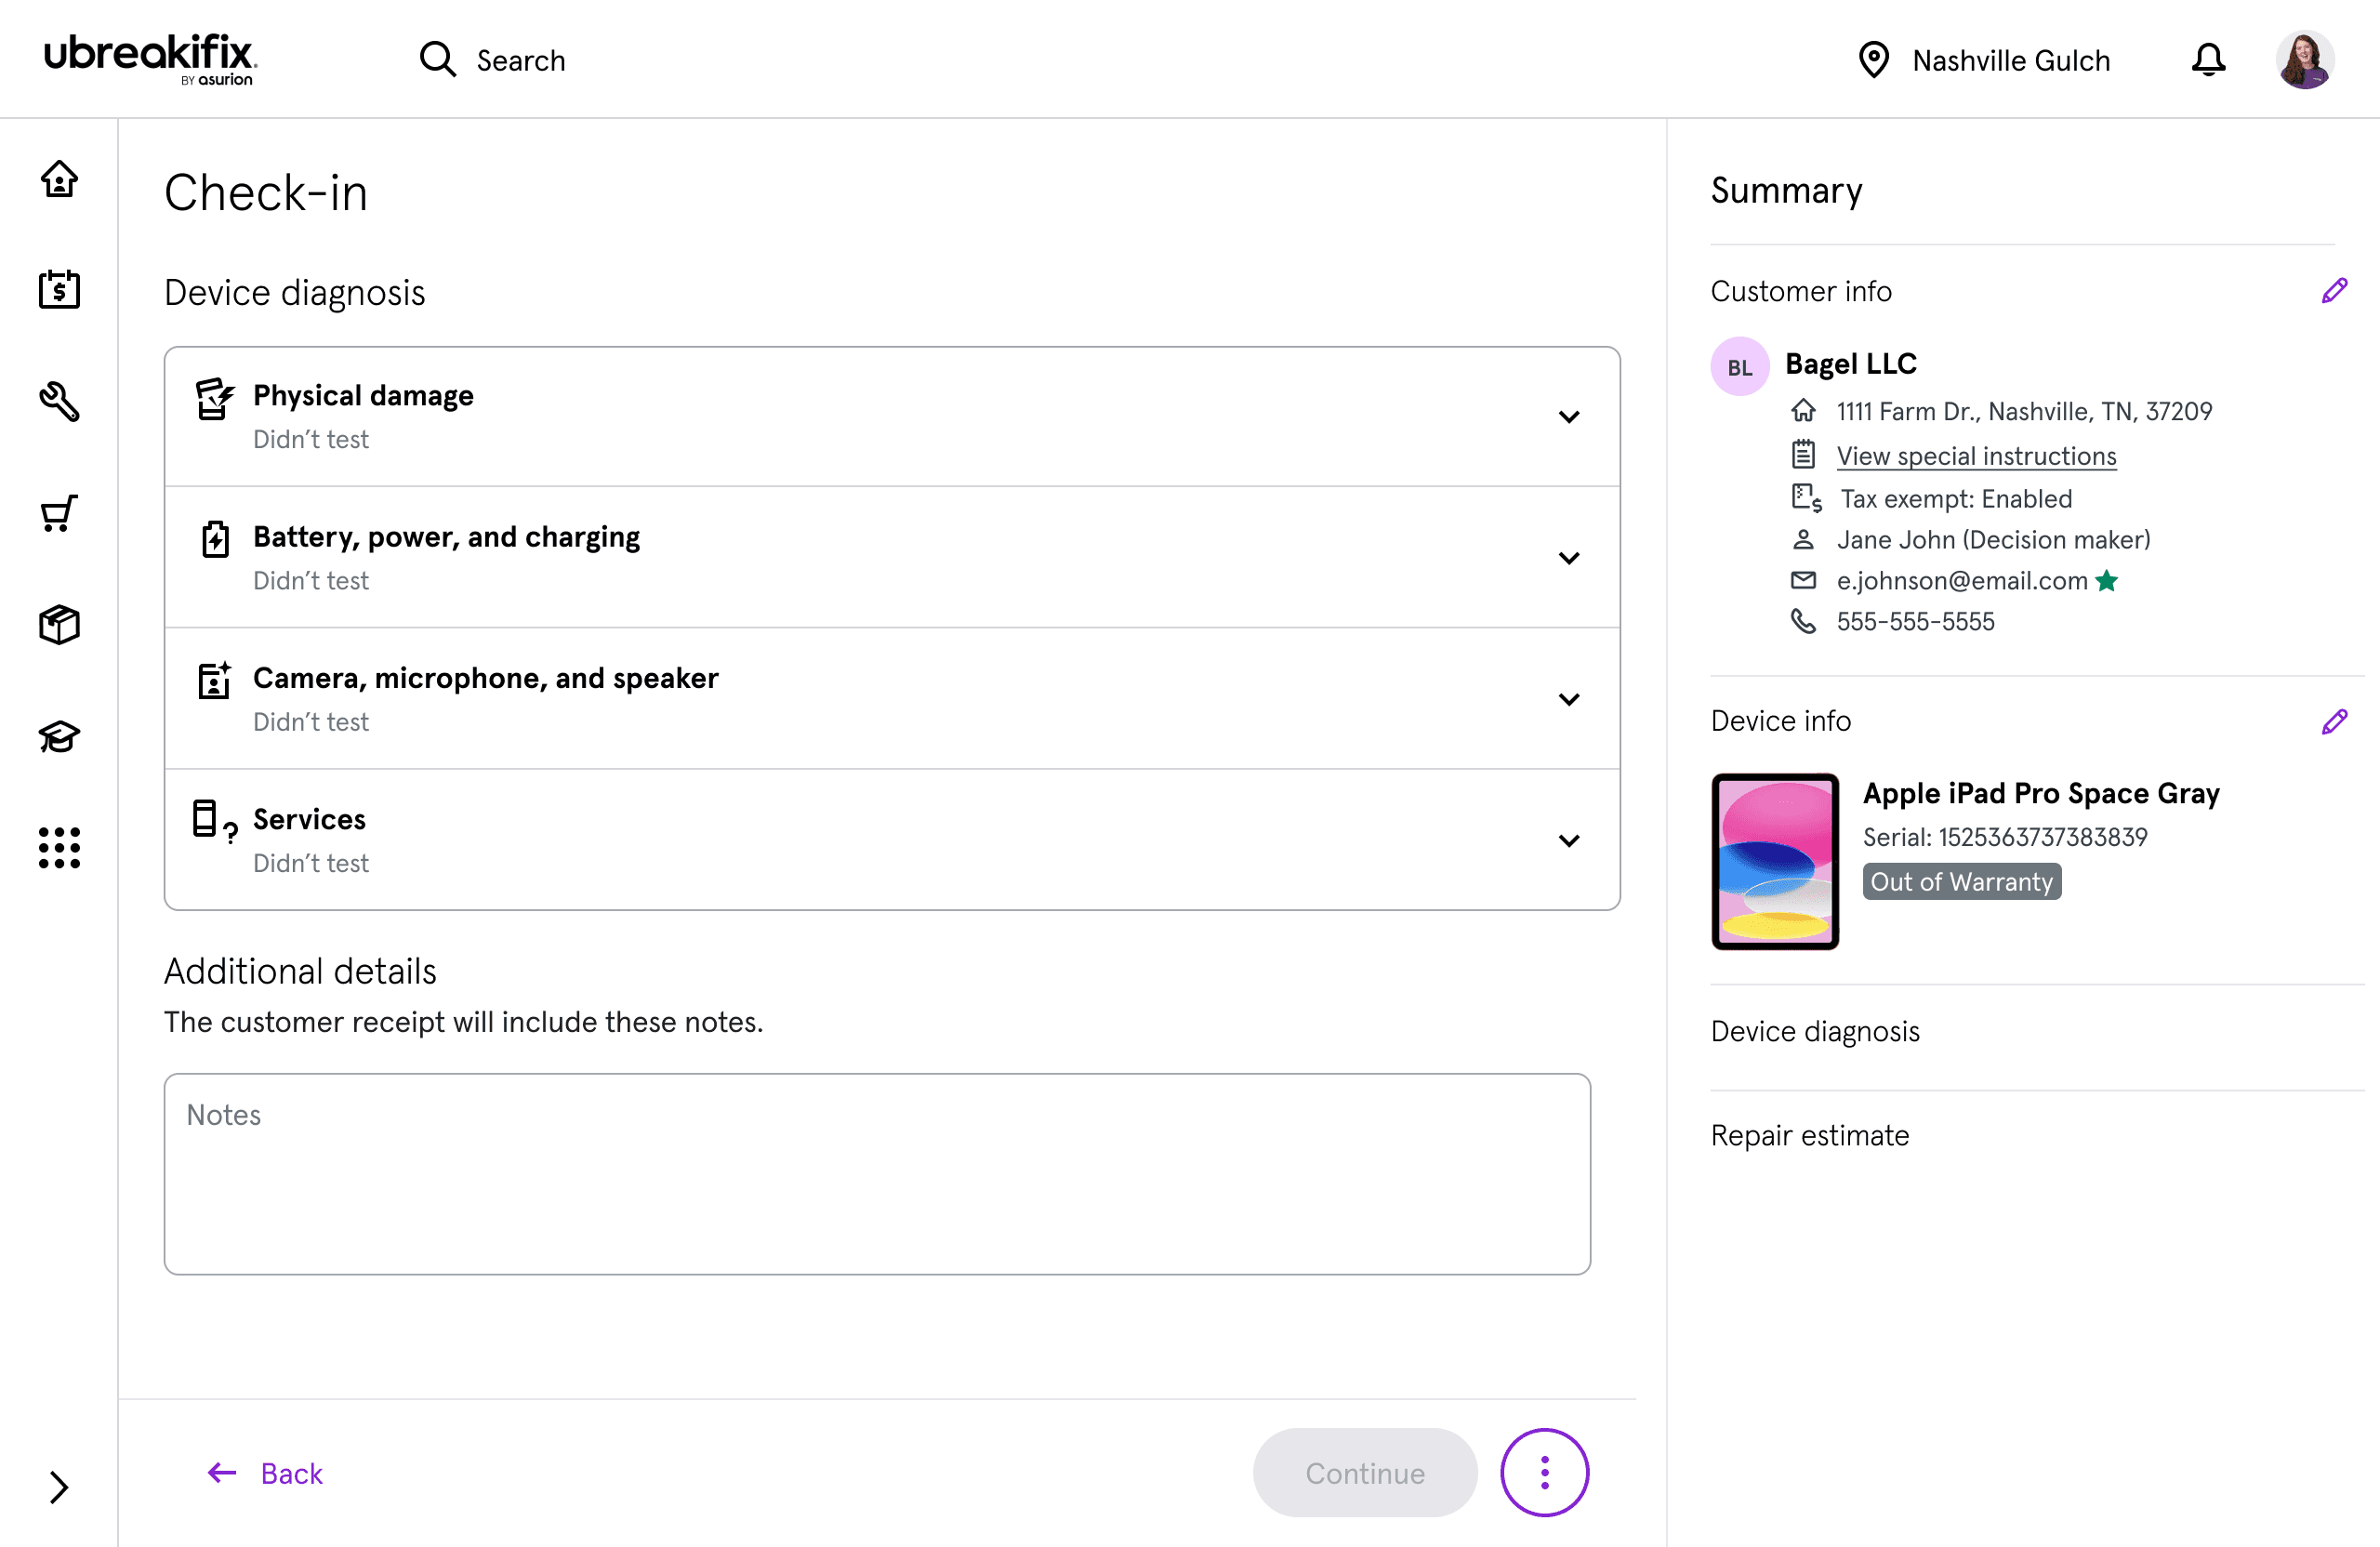2380x1547 pixels.
Task: Open the graduation cap training icon
Action: click(59, 737)
